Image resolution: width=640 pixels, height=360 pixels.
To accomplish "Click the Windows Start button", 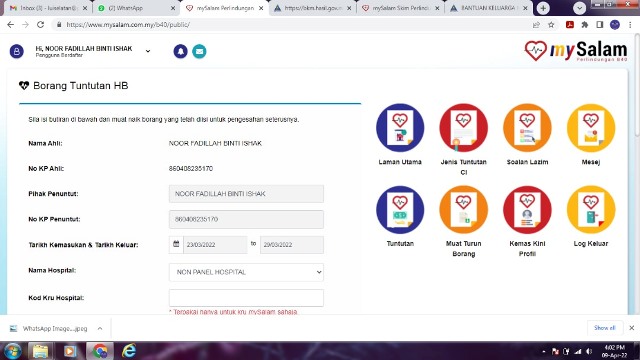I will pos(13,351).
